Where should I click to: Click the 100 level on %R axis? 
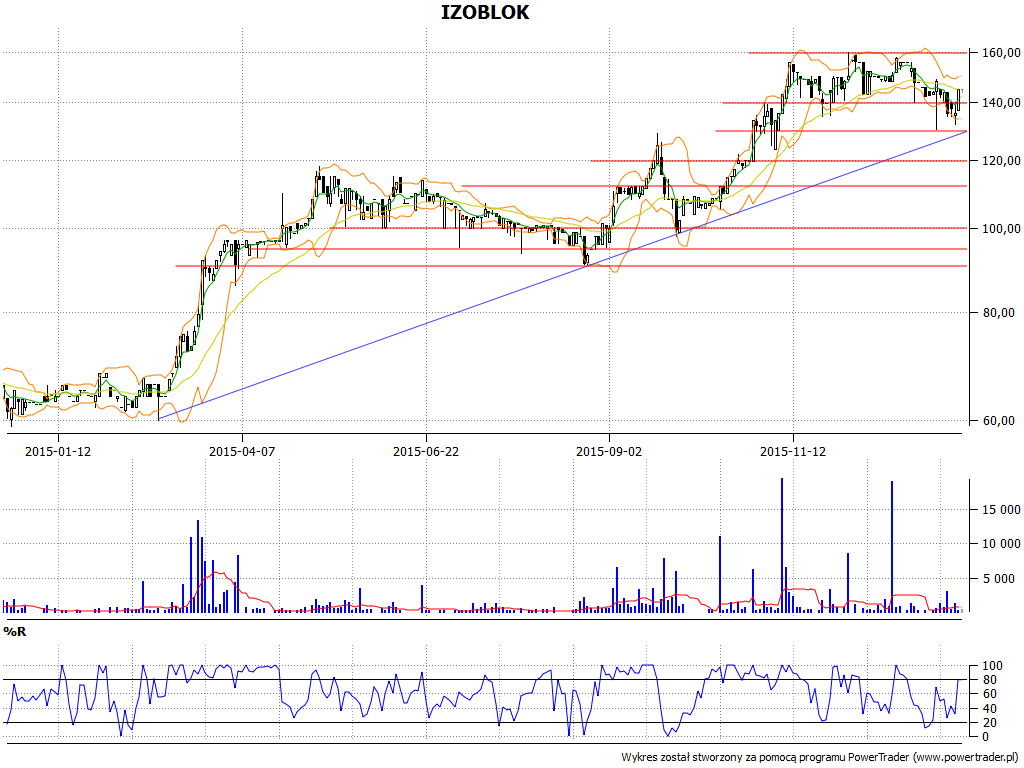[993, 665]
